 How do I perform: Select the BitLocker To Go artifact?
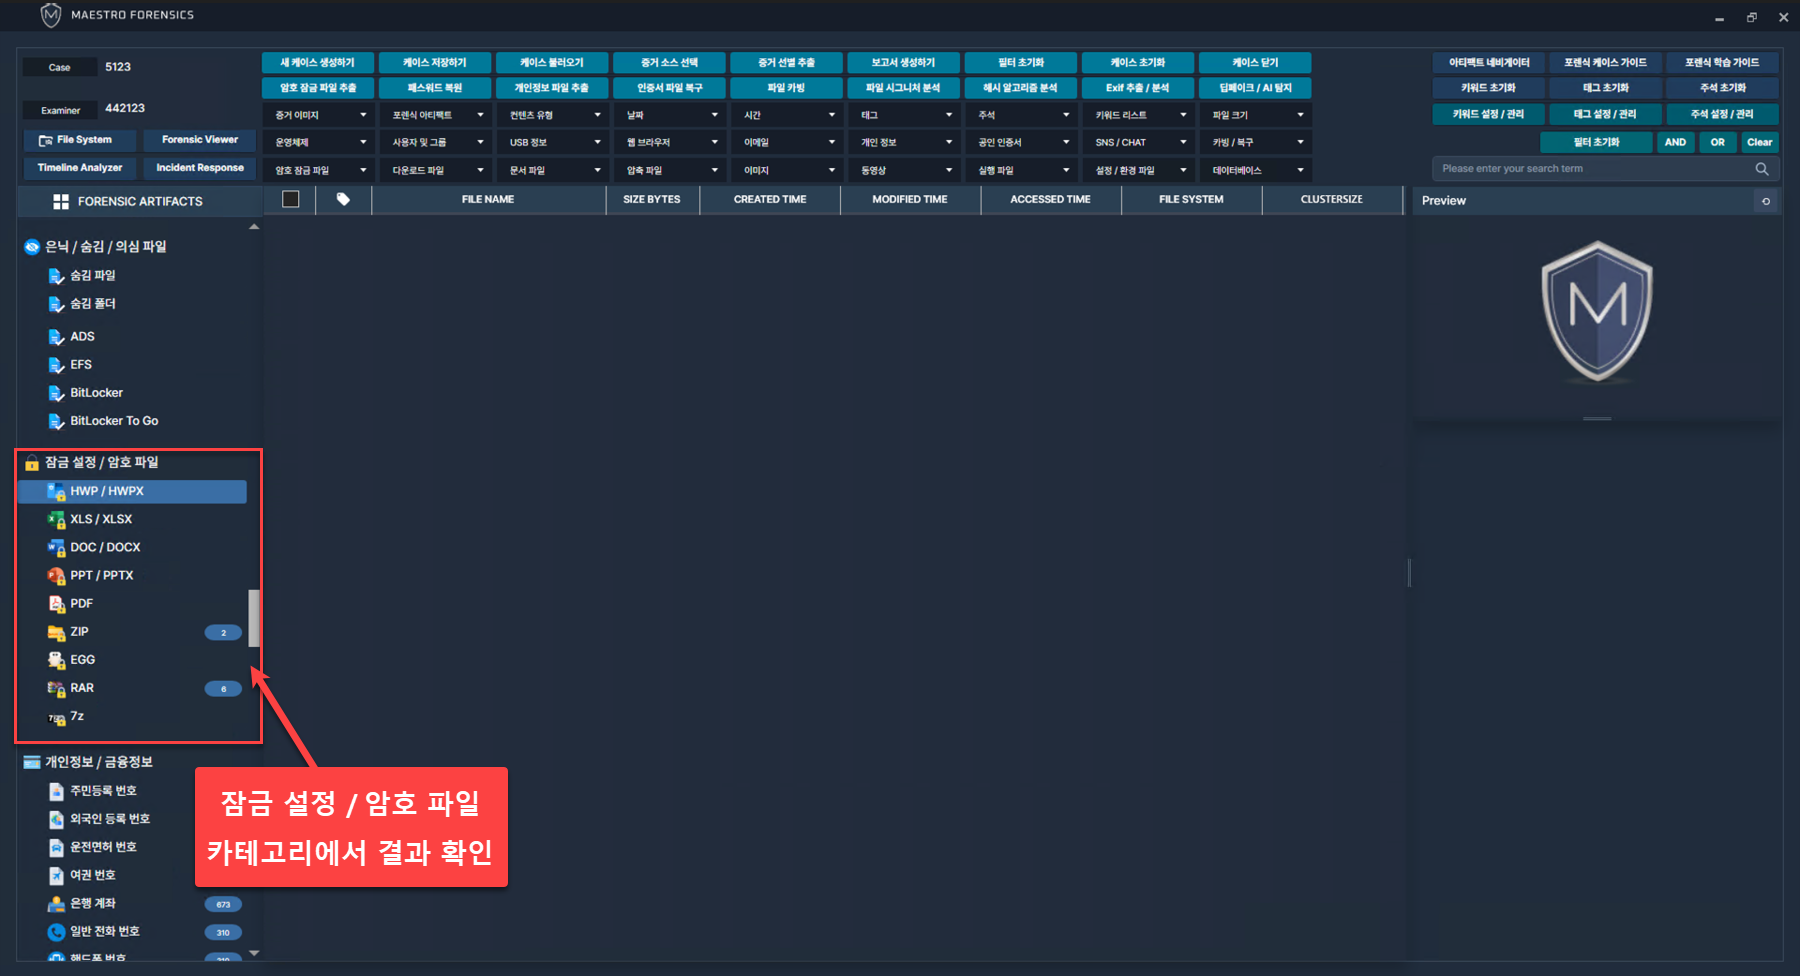click(114, 421)
